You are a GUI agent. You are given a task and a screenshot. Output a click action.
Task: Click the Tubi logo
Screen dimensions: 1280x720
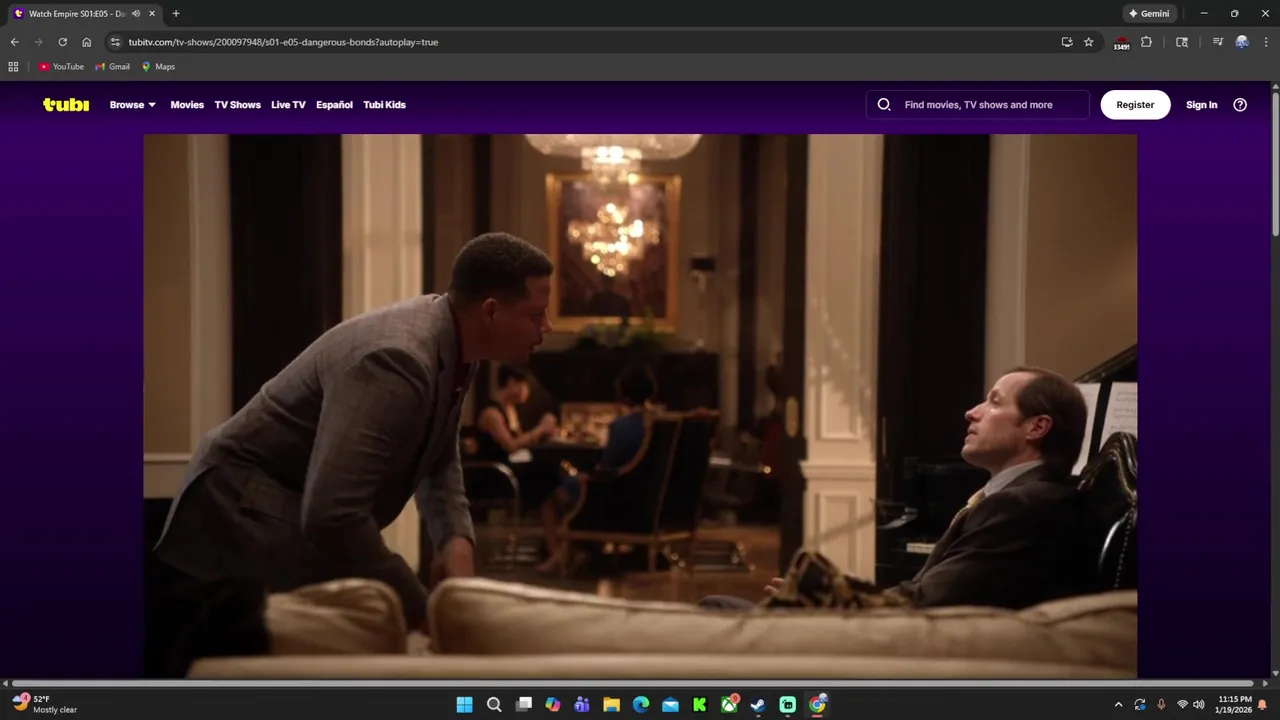click(x=66, y=105)
